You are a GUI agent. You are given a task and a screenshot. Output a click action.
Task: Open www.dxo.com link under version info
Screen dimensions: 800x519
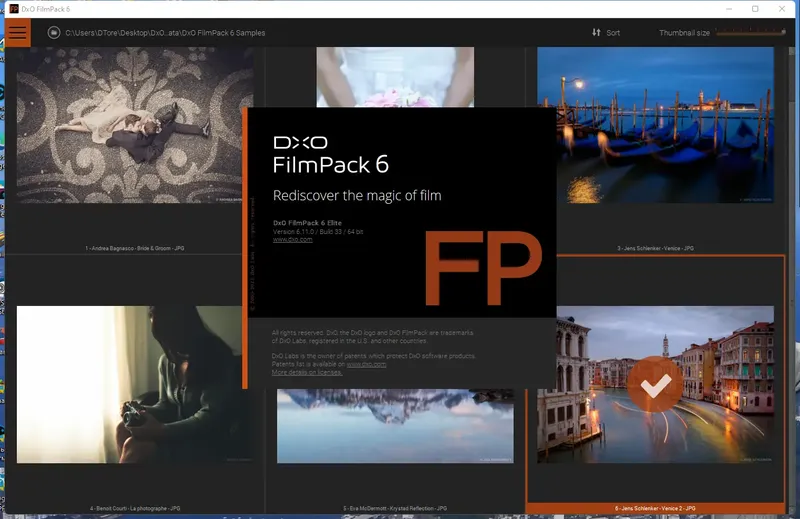coord(292,239)
